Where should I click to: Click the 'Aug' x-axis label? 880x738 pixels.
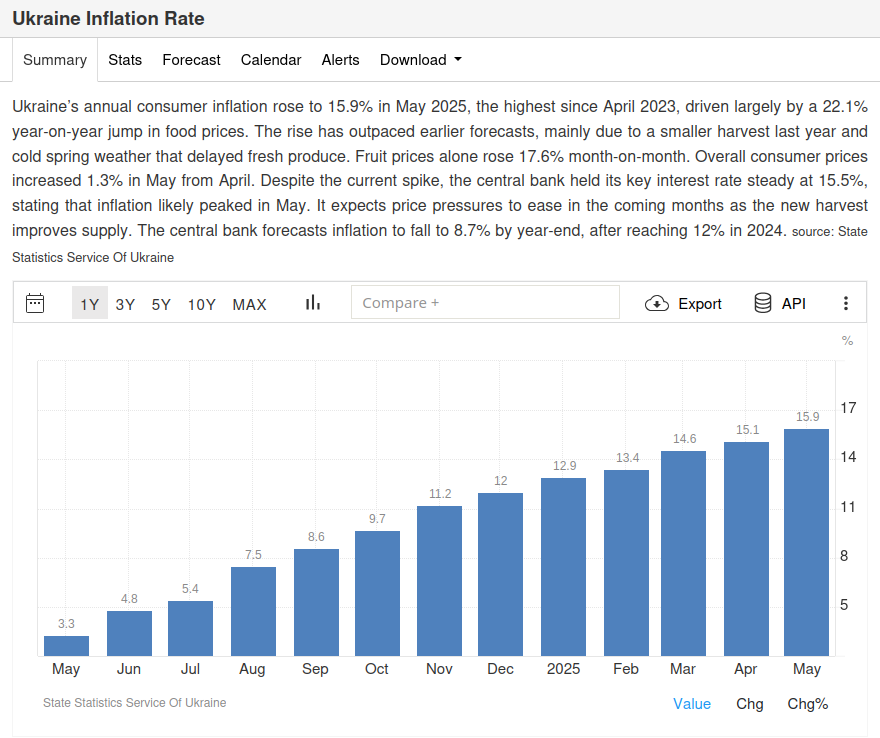pos(252,669)
